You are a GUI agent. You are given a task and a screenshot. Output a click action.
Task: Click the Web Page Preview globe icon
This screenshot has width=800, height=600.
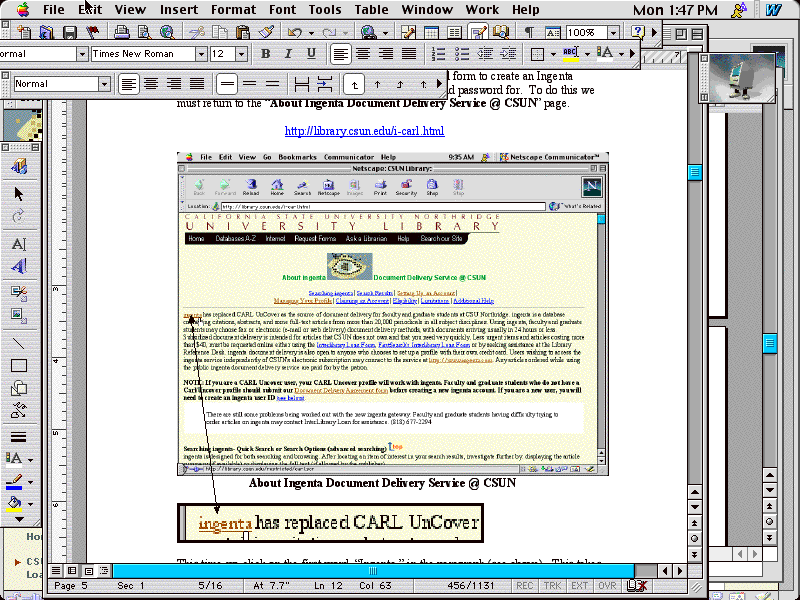pyautogui.click(x=167, y=33)
